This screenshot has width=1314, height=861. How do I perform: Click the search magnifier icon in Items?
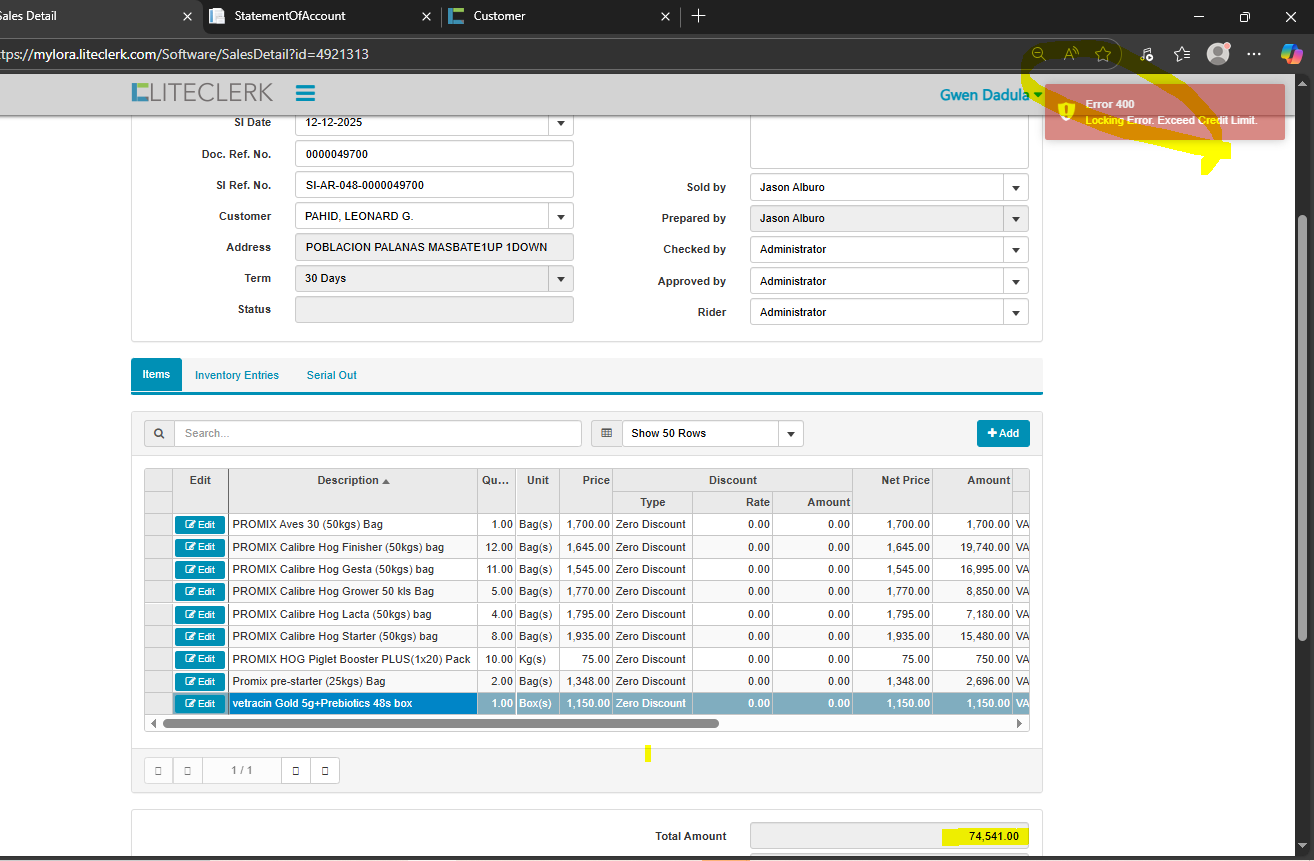[159, 433]
